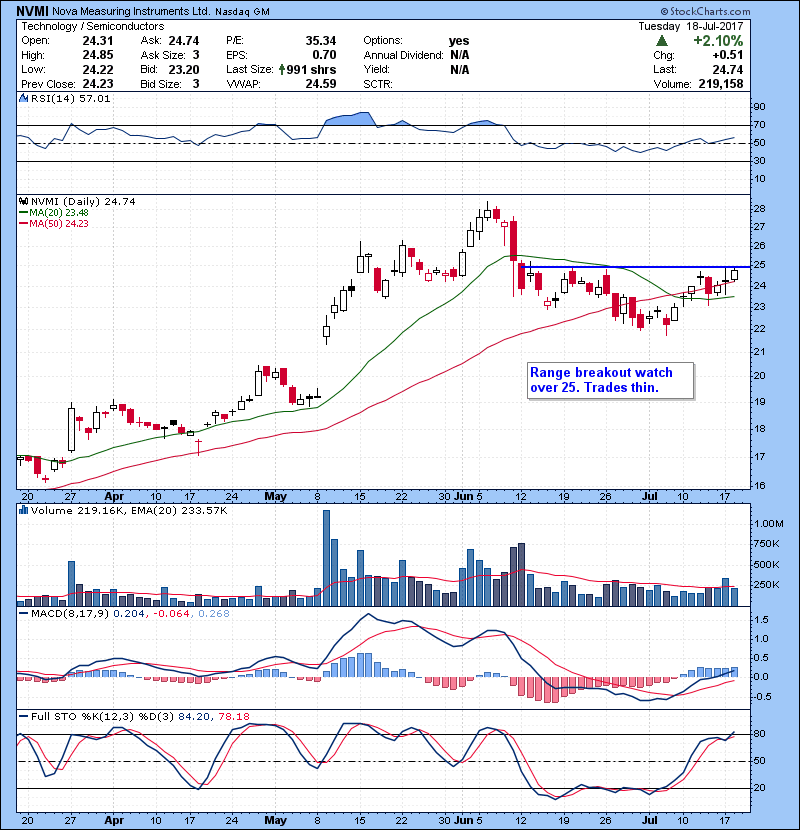Click the bar icon before the Volume label
The width and height of the screenshot is (800, 830).
(x=23, y=511)
